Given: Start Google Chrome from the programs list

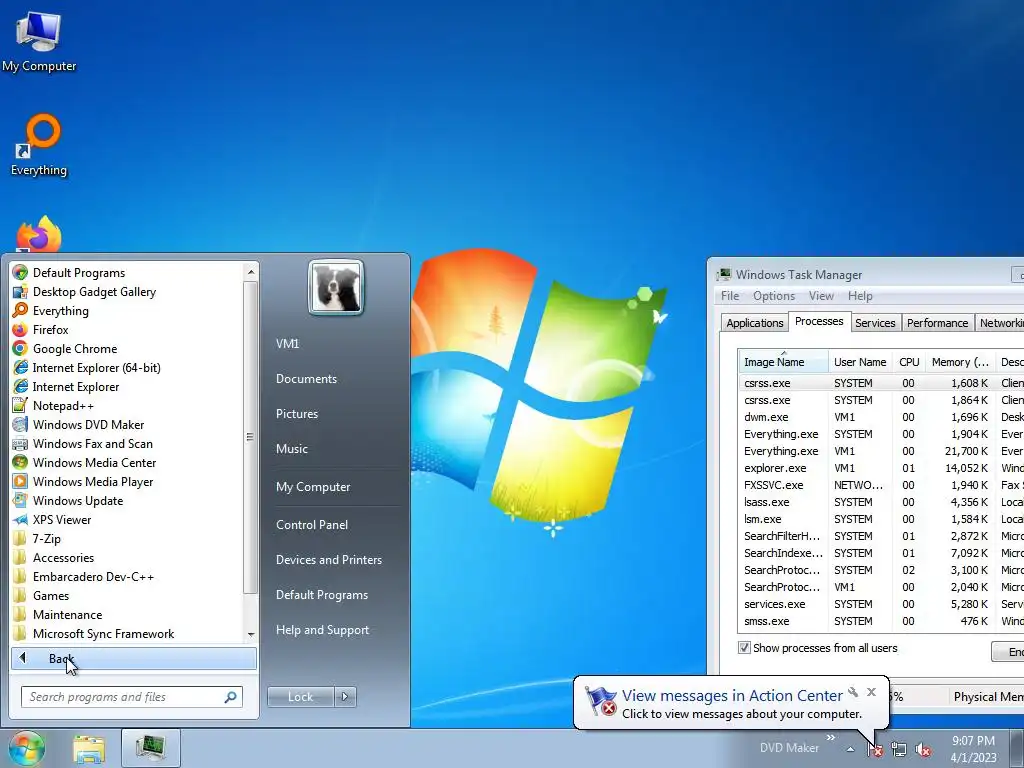Looking at the screenshot, I should point(74,349).
